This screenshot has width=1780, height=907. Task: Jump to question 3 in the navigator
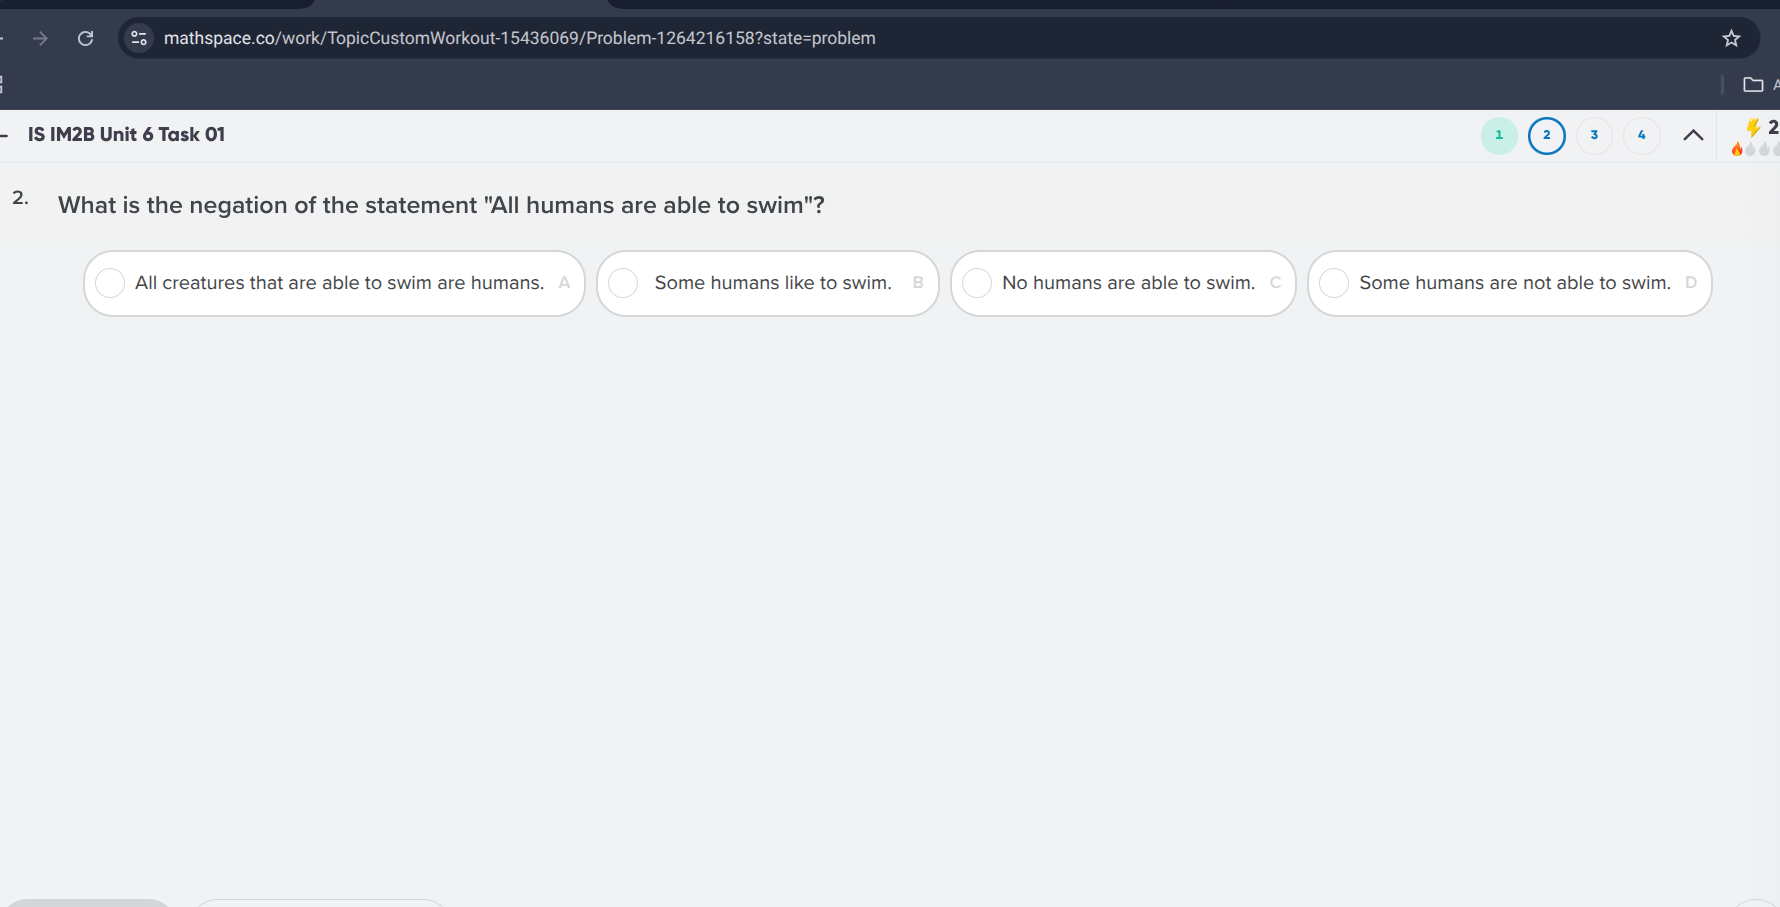tap(1594, 135)
